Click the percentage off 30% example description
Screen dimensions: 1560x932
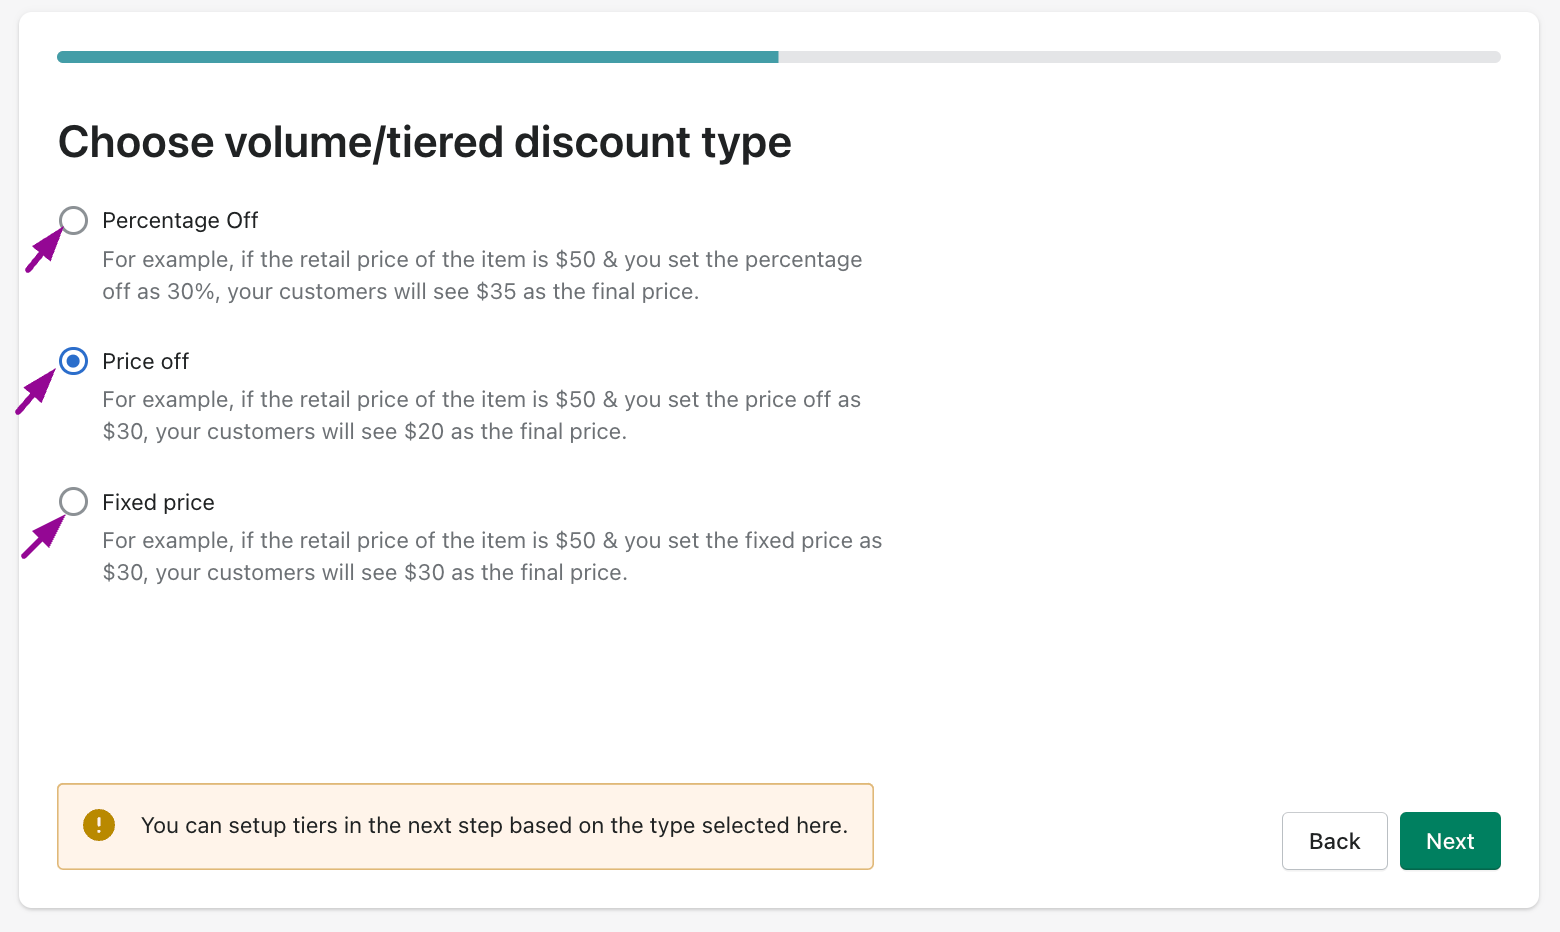(482, 275)
